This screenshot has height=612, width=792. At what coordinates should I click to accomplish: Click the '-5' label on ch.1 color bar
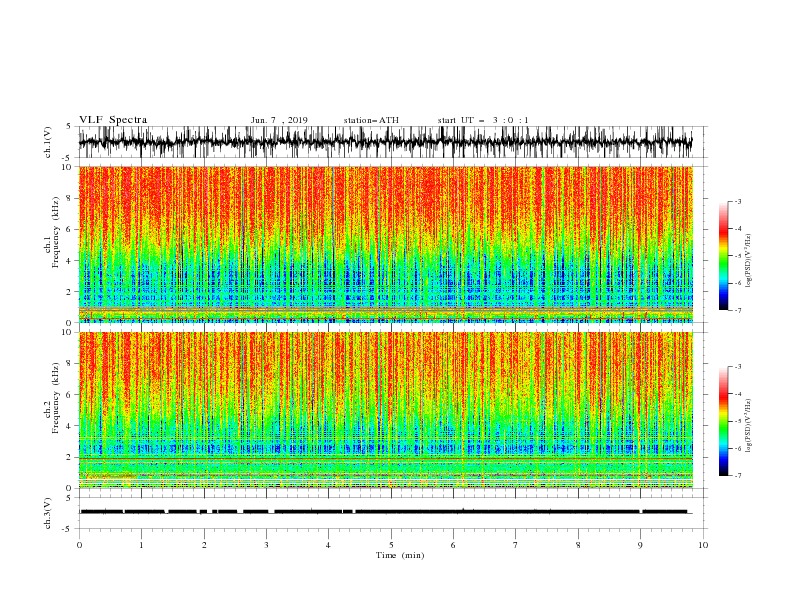click(738, 256)
